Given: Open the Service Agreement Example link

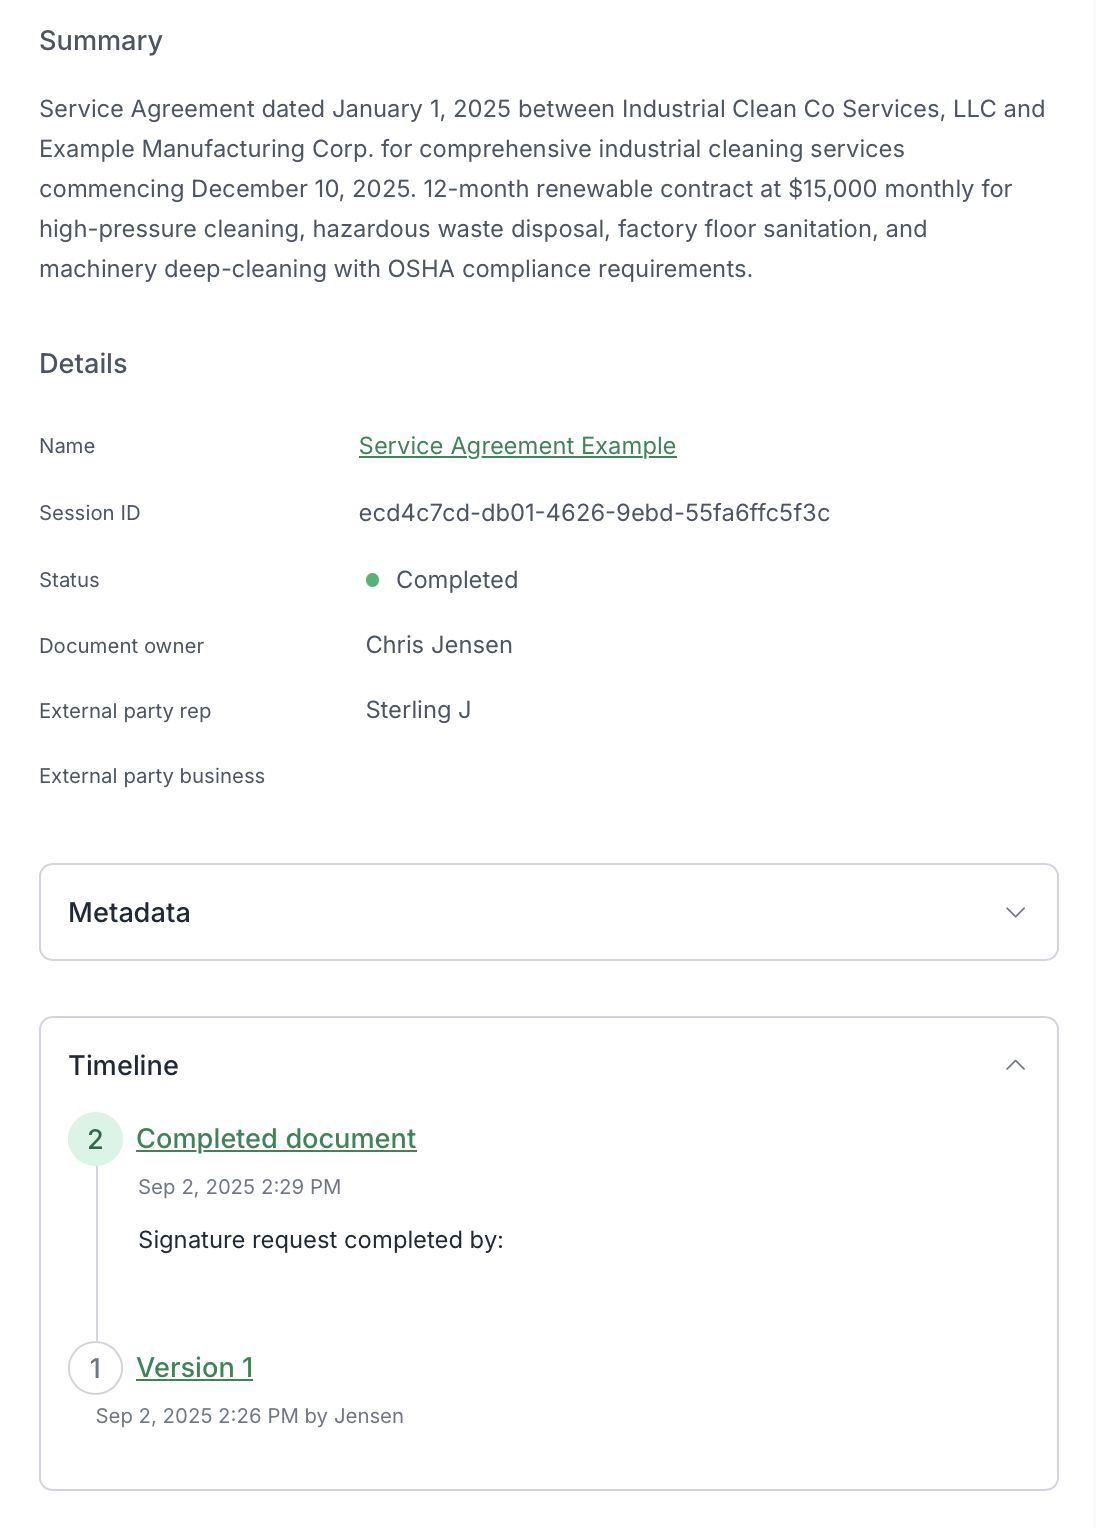Looking at the screenshot, I should tap(517, 446).
